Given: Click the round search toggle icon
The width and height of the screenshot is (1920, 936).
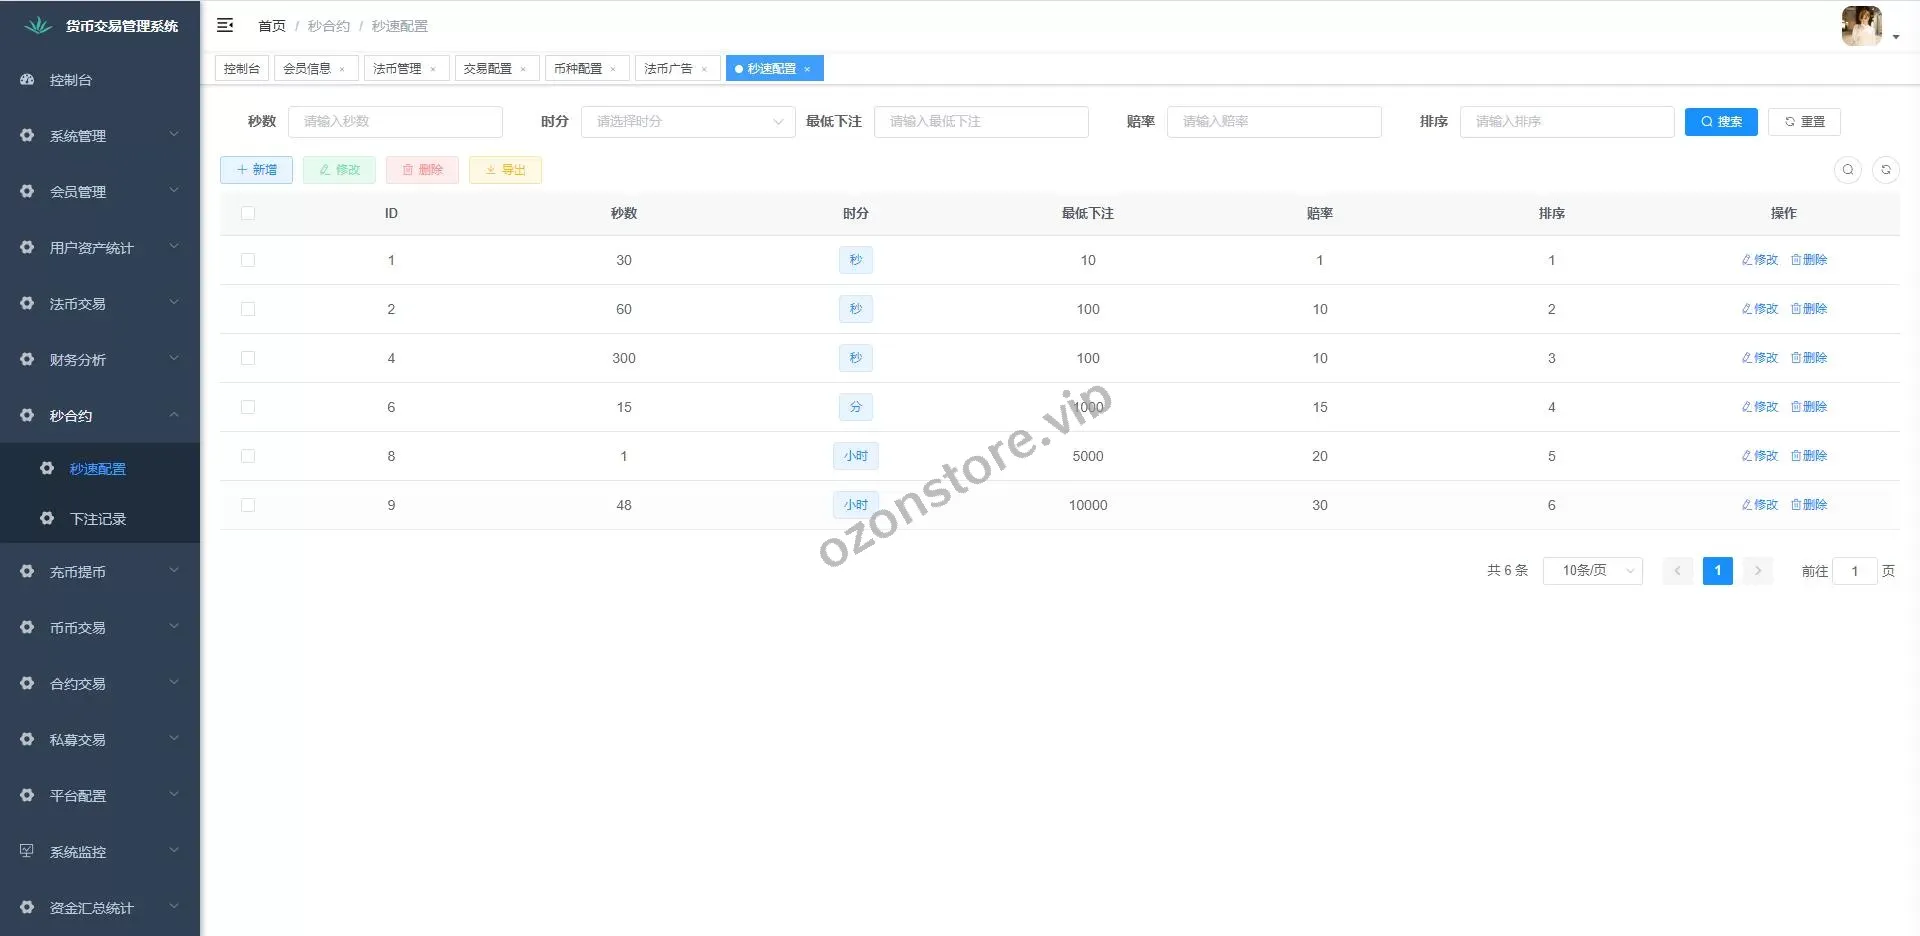Looking at the screenshot, I should coord(1847,170).
